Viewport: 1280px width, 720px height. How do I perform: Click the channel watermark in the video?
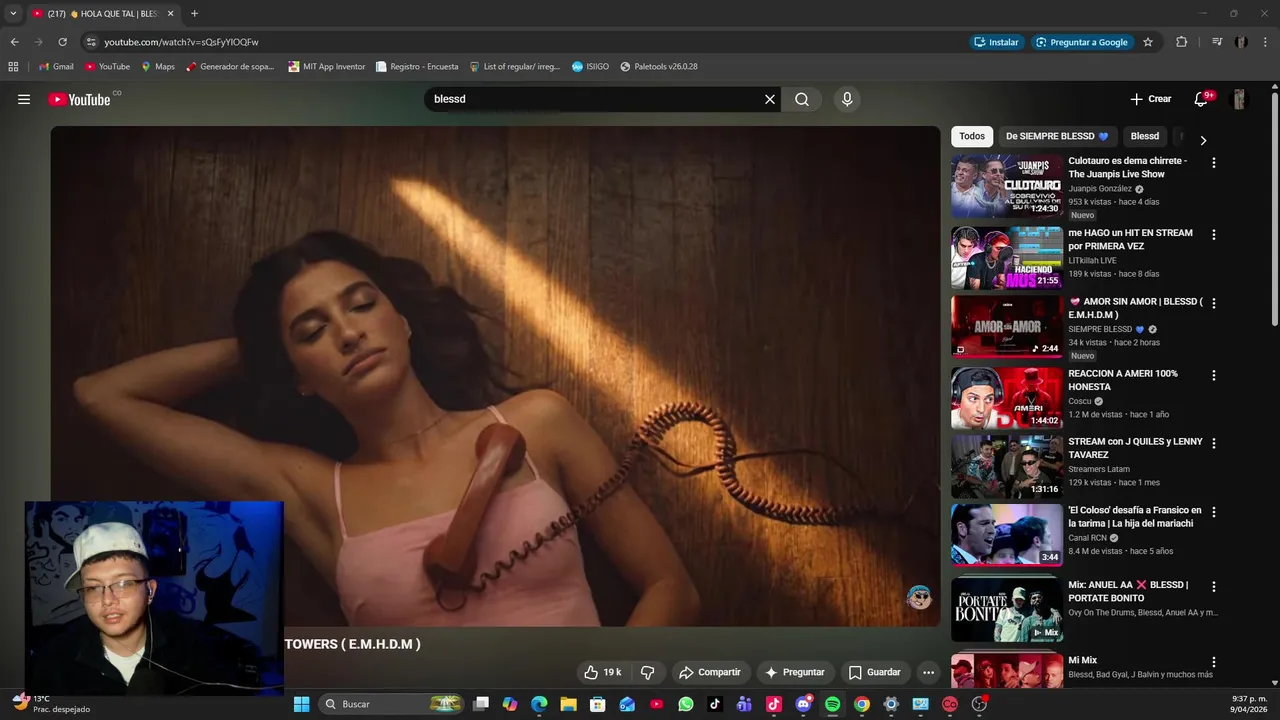click(918, 598)
